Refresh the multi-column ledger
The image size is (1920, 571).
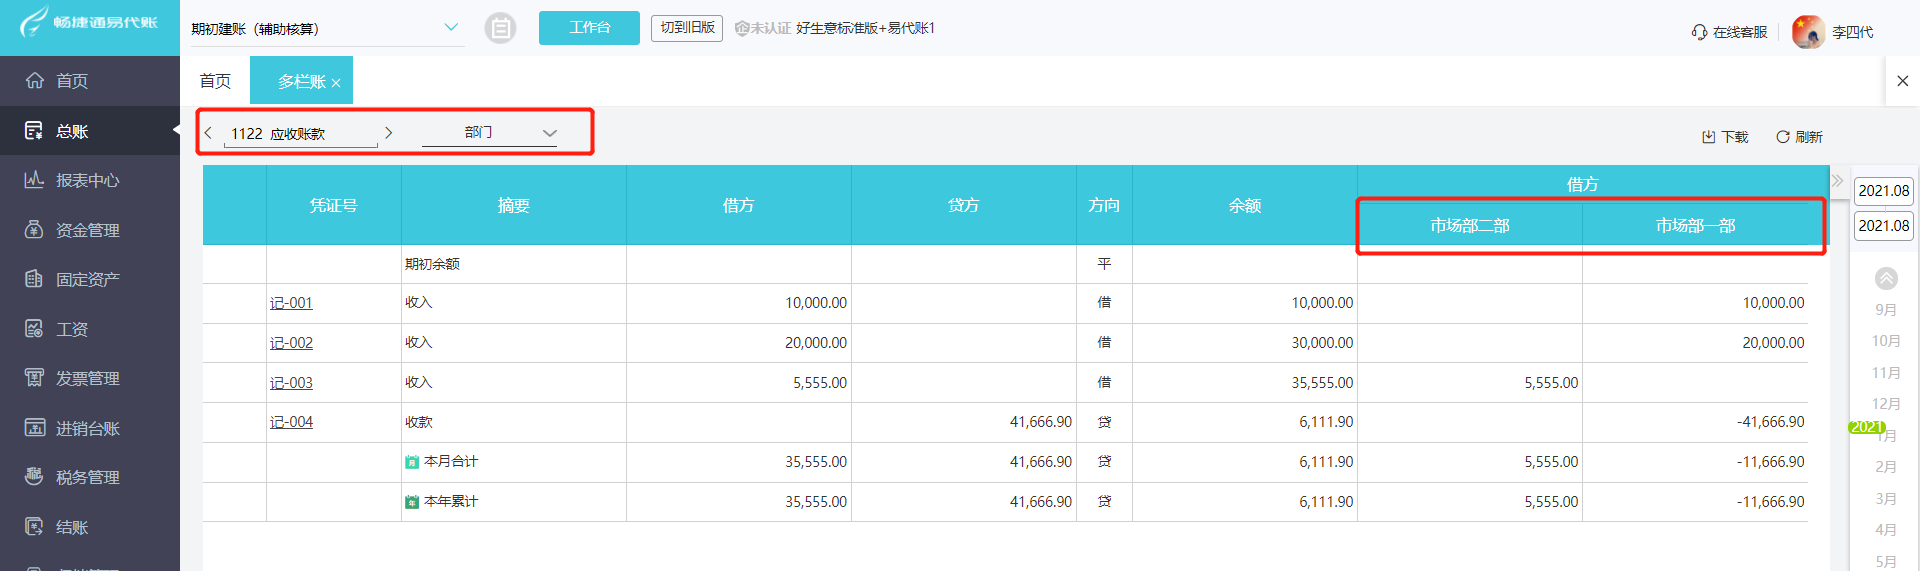coord(1799,137)
